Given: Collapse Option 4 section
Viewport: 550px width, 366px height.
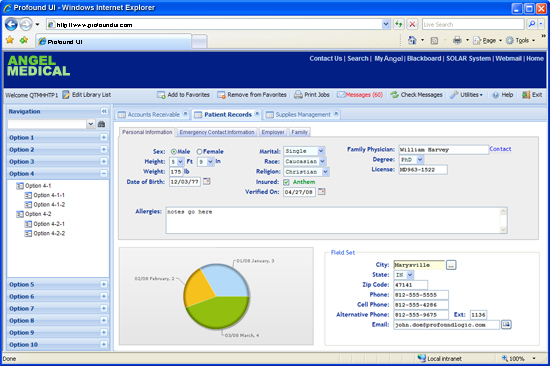Looking at the screenshot, I should (x=103, y=173).
